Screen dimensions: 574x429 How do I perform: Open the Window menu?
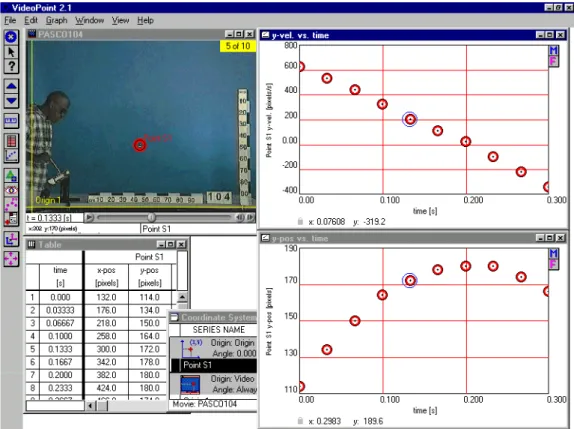(90, 20)
